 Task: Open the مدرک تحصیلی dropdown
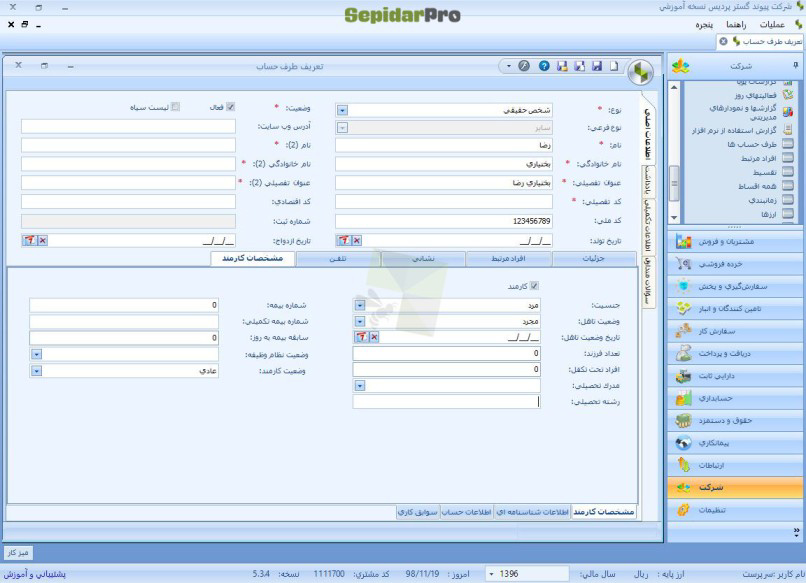pos(360,386)
